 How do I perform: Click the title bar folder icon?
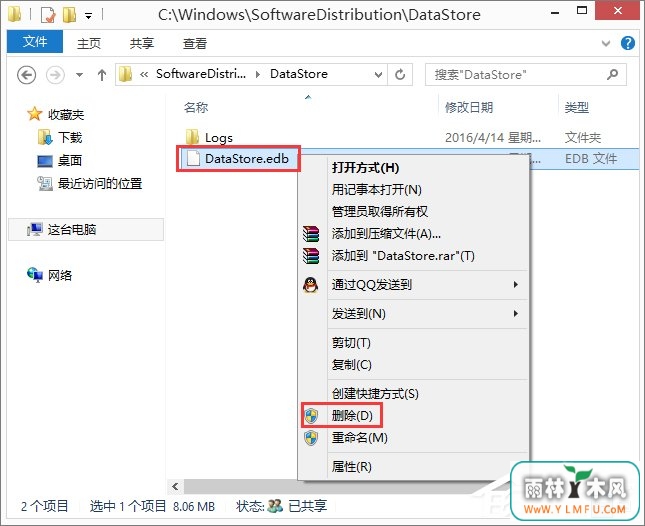(x=14, y=14)
